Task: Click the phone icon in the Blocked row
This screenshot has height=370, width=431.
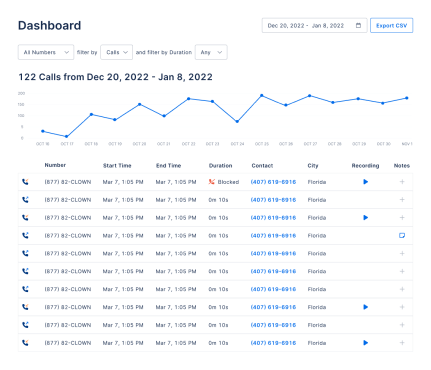Action: click(x=25, y=182)
